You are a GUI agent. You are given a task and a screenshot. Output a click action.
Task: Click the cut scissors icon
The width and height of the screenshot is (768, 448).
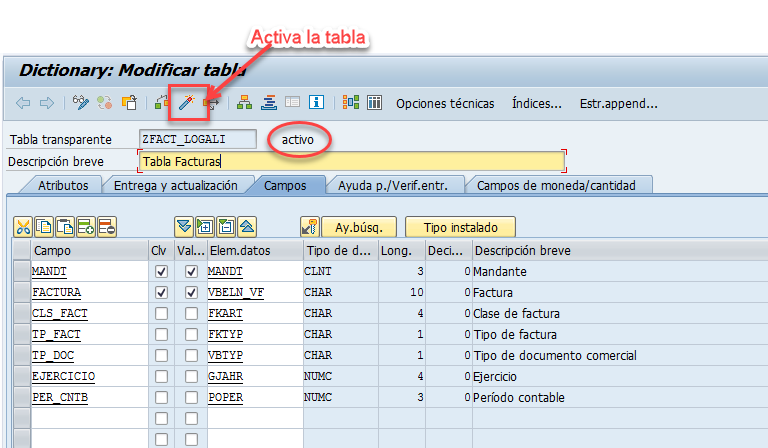click(x=23, y=227)
